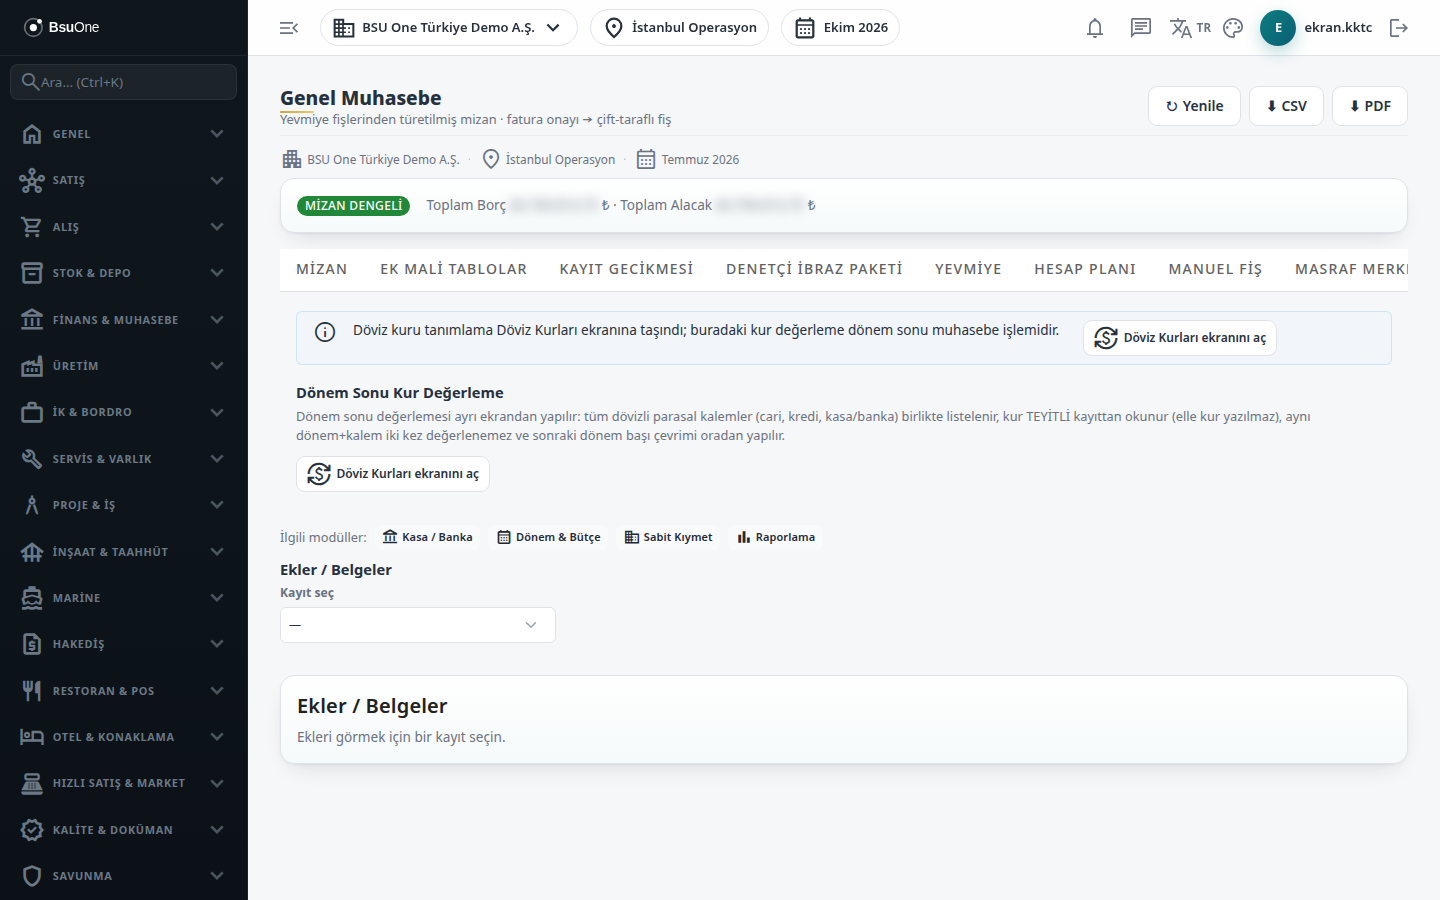
Task: Open the Sabit Kıymet related module
Action: tap(668, 537)
